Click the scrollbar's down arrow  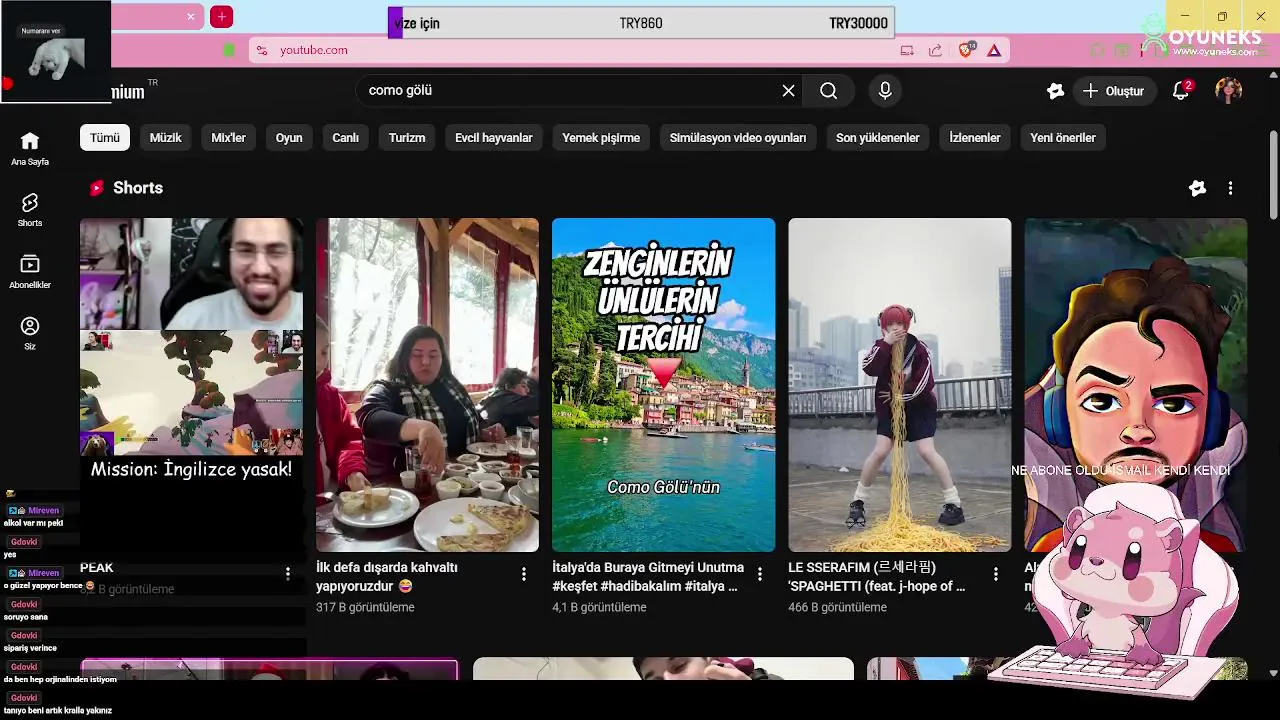[1273, 673]
